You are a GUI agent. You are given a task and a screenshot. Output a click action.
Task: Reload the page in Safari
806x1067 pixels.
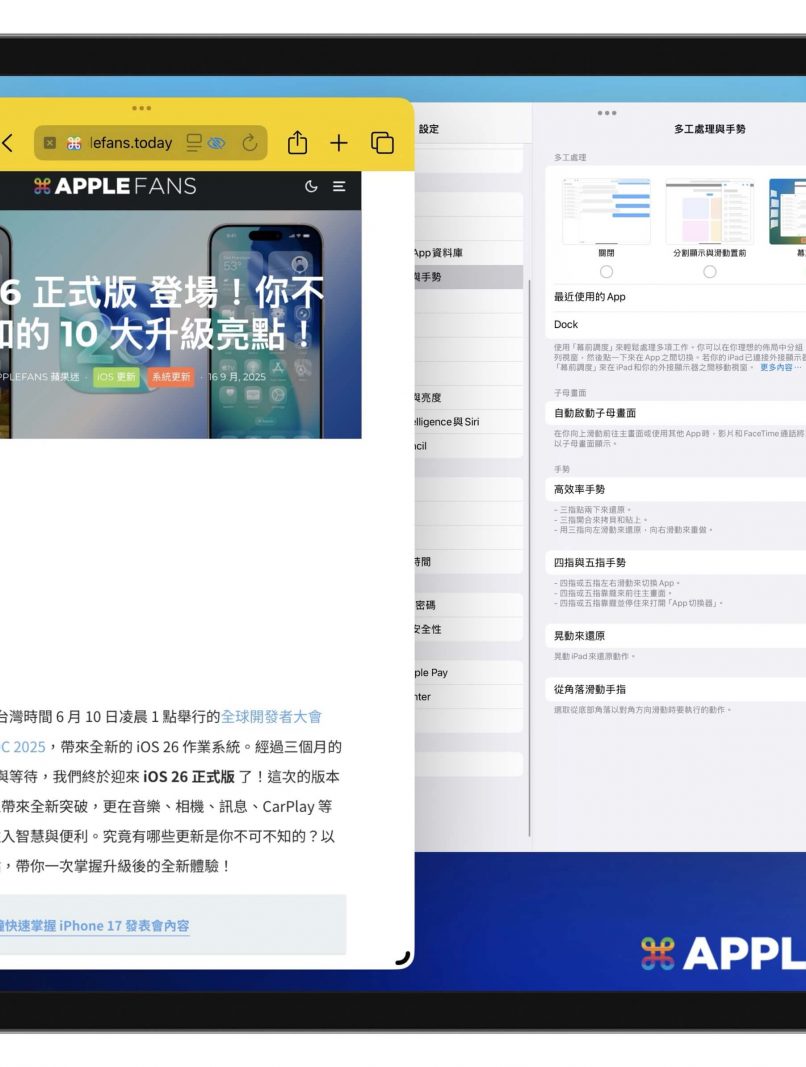tap(249, 143)
